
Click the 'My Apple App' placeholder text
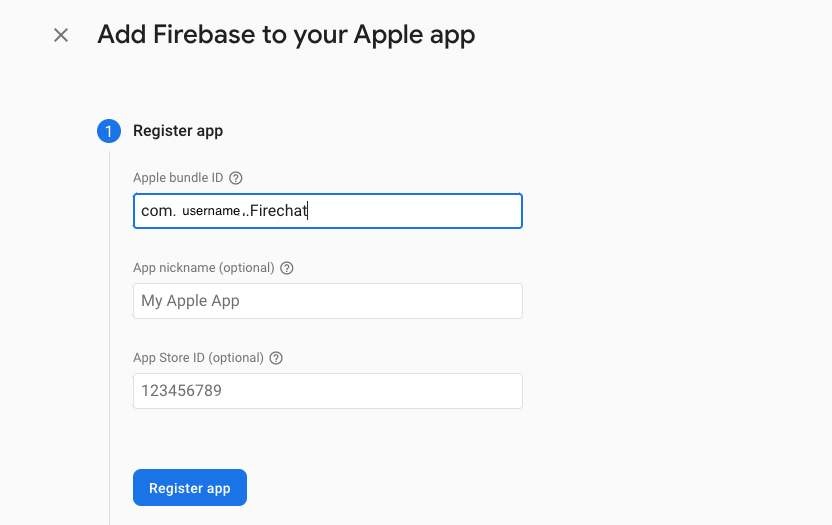[190, 301]
